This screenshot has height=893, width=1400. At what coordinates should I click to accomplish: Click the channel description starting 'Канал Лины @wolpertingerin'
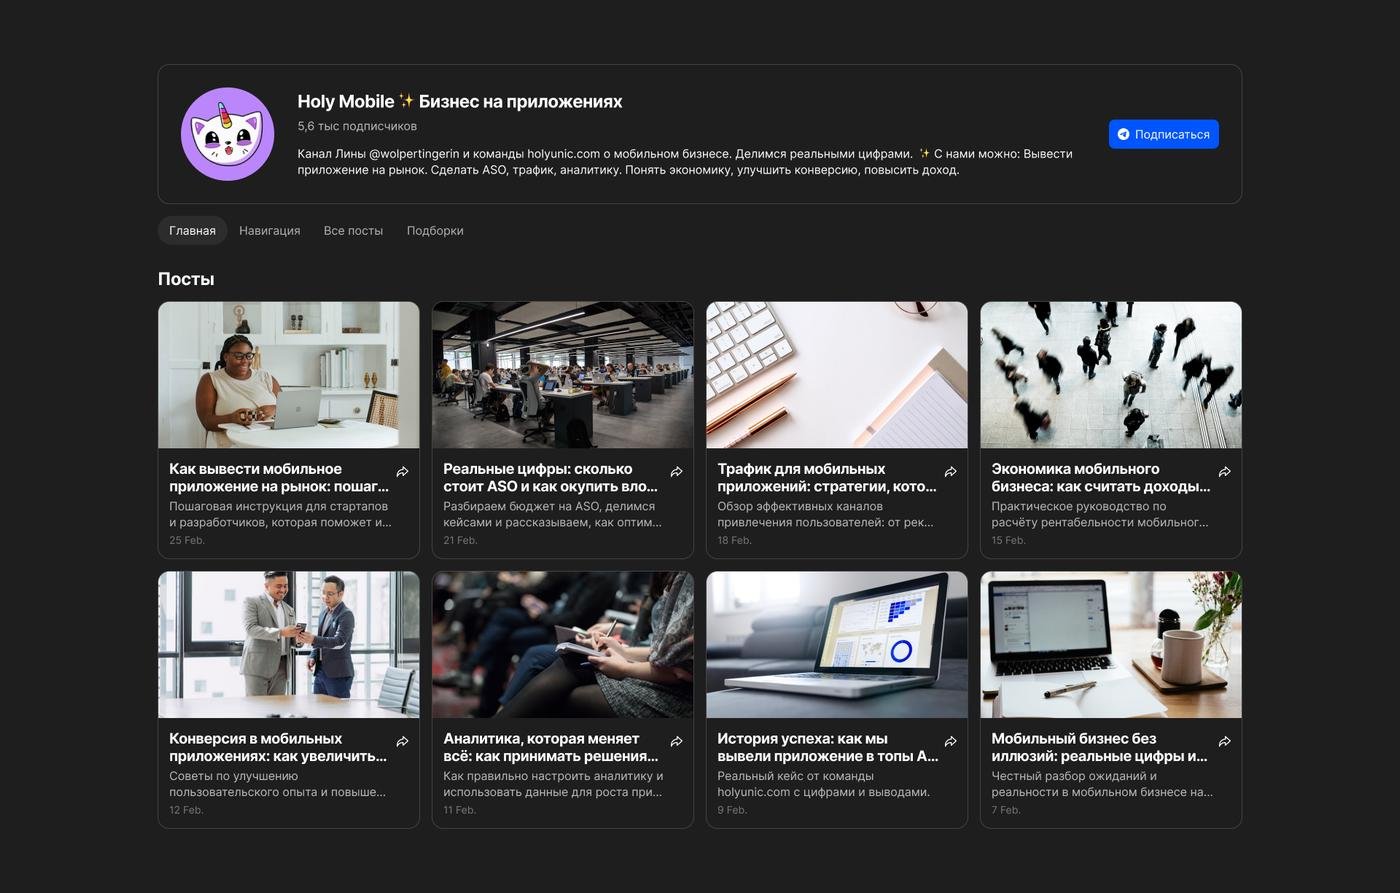(685, 161)
